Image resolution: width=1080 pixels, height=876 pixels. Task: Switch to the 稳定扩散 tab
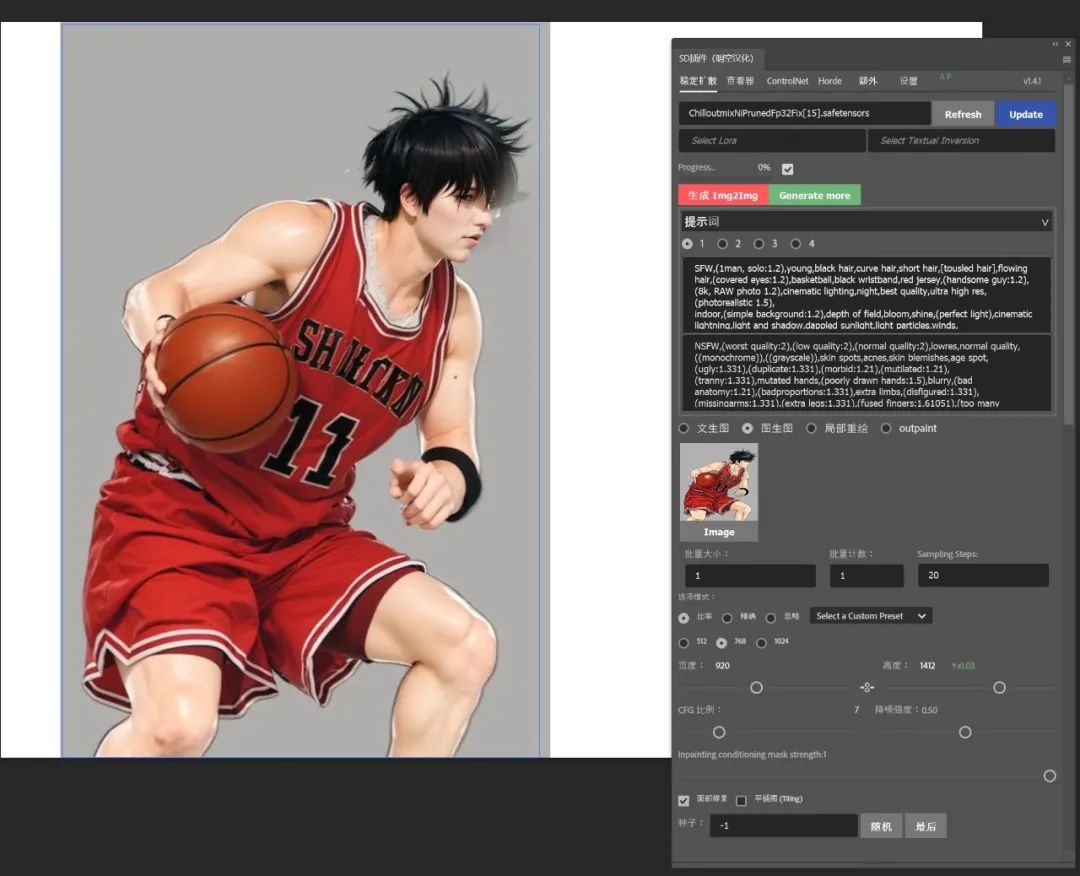tap(698, 81)
